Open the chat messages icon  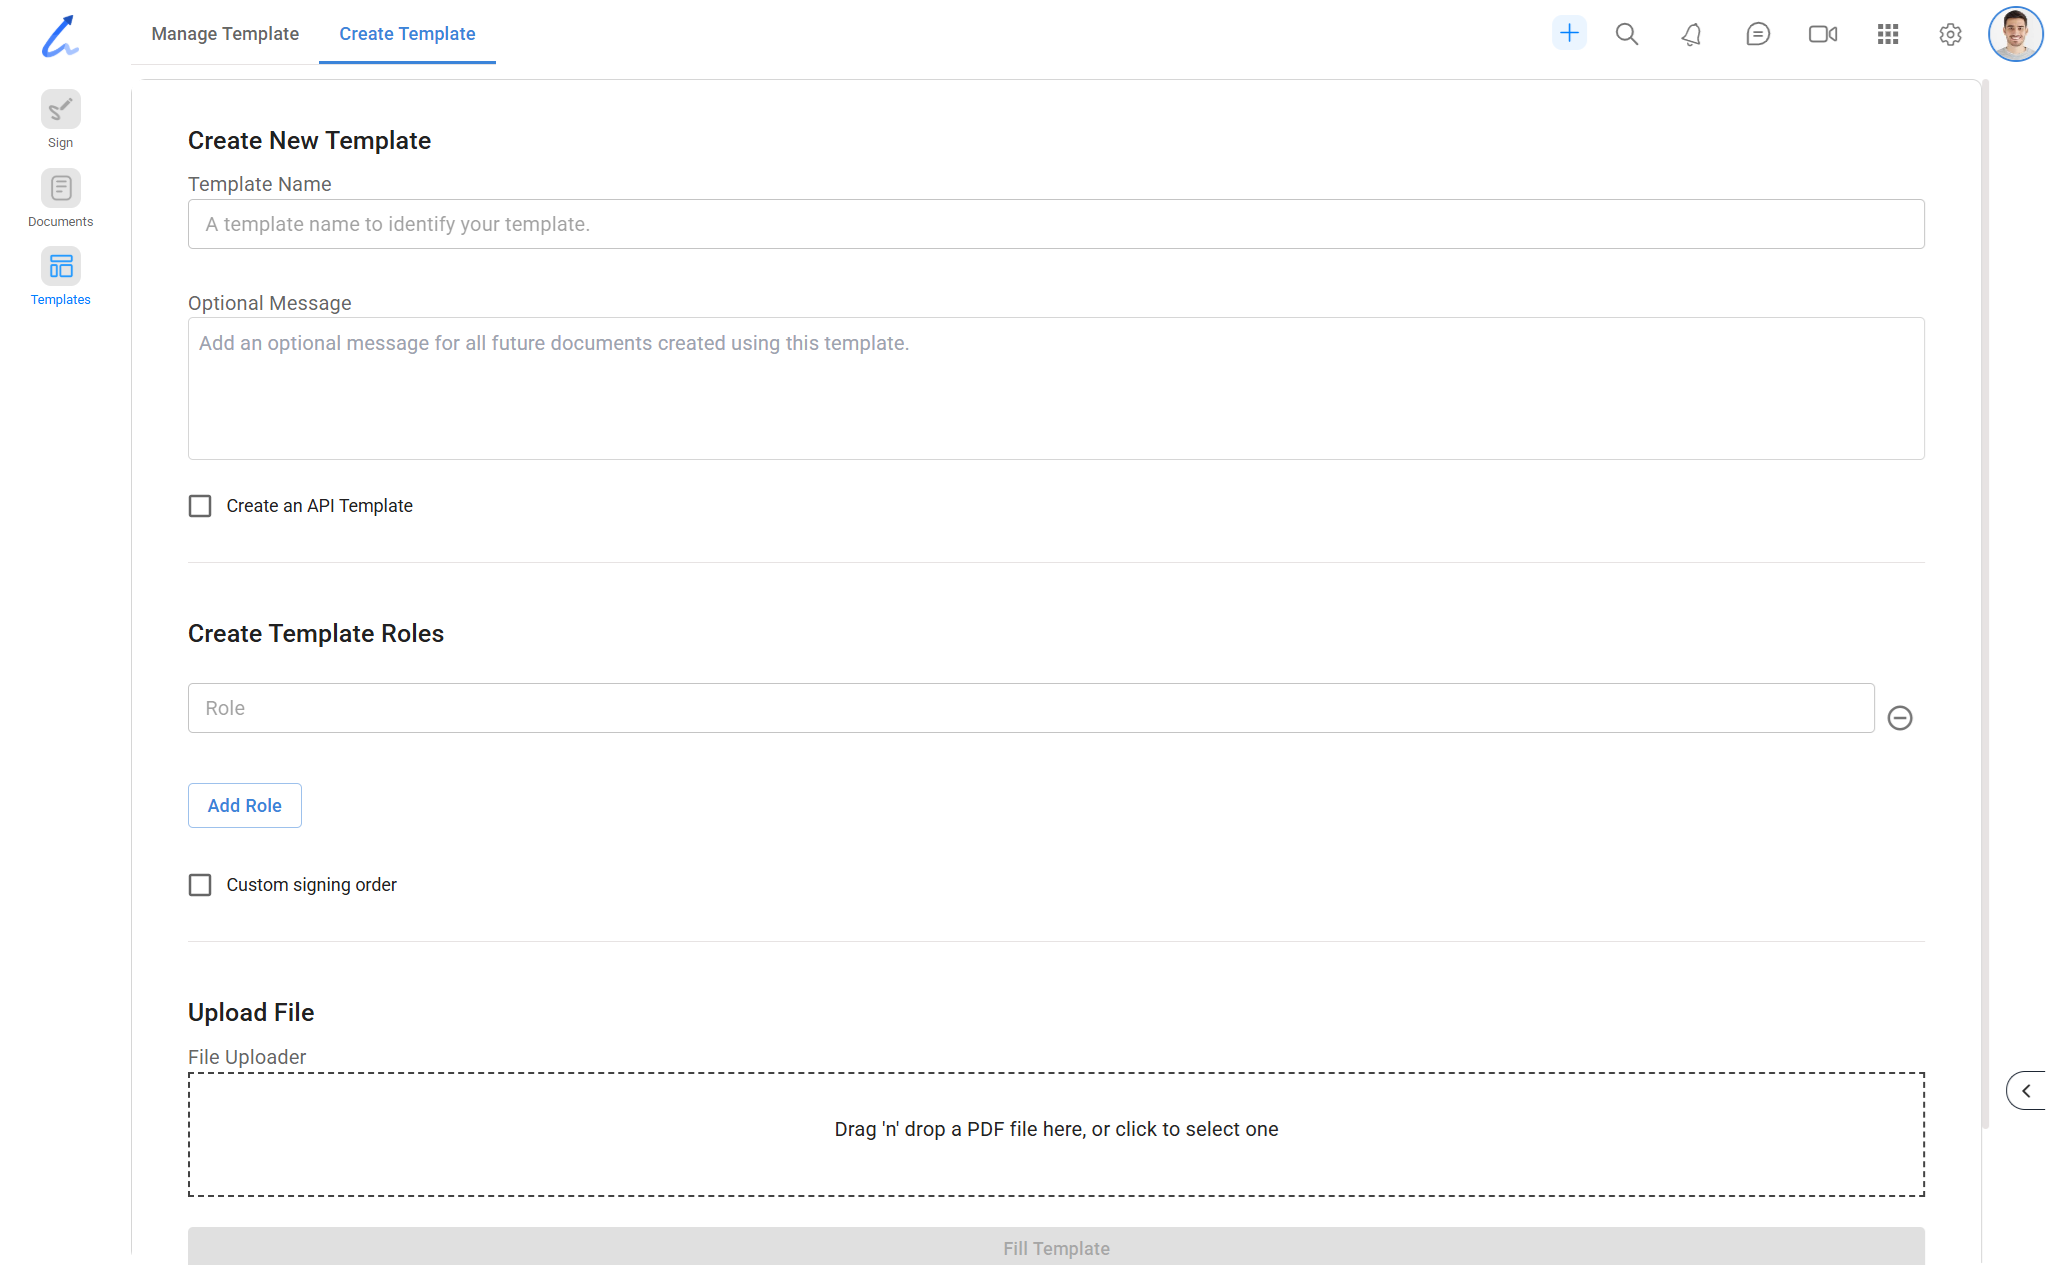tap(1757, 34)
